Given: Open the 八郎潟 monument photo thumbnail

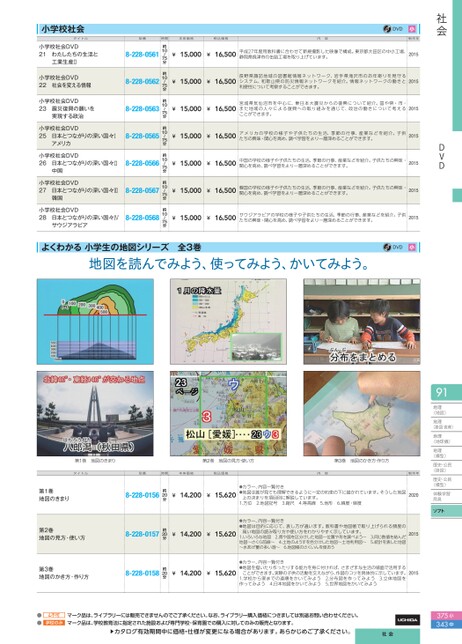Looking at the screenshot, I should click(x=95, y=414).
